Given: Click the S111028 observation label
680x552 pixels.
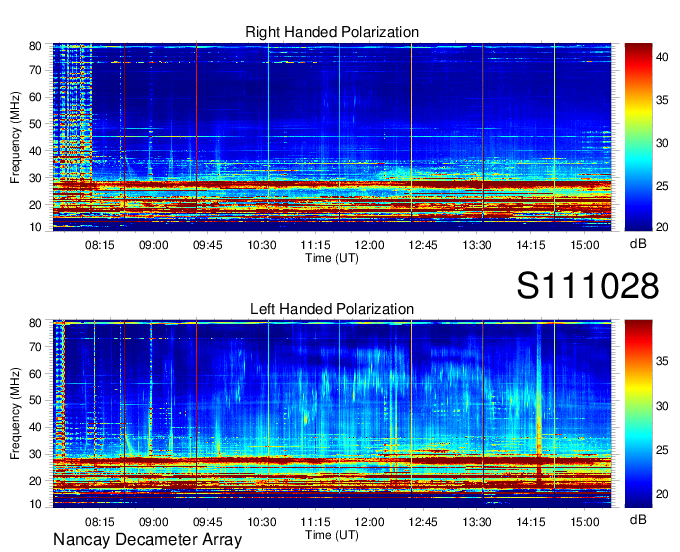Looking at the screenshot, I should (588, 286).
